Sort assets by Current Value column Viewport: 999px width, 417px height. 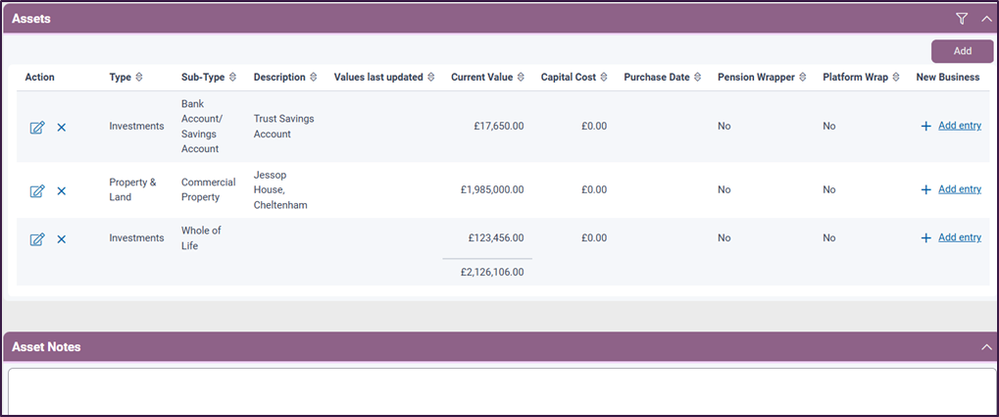pyautogui.click(x=521, y=77)
